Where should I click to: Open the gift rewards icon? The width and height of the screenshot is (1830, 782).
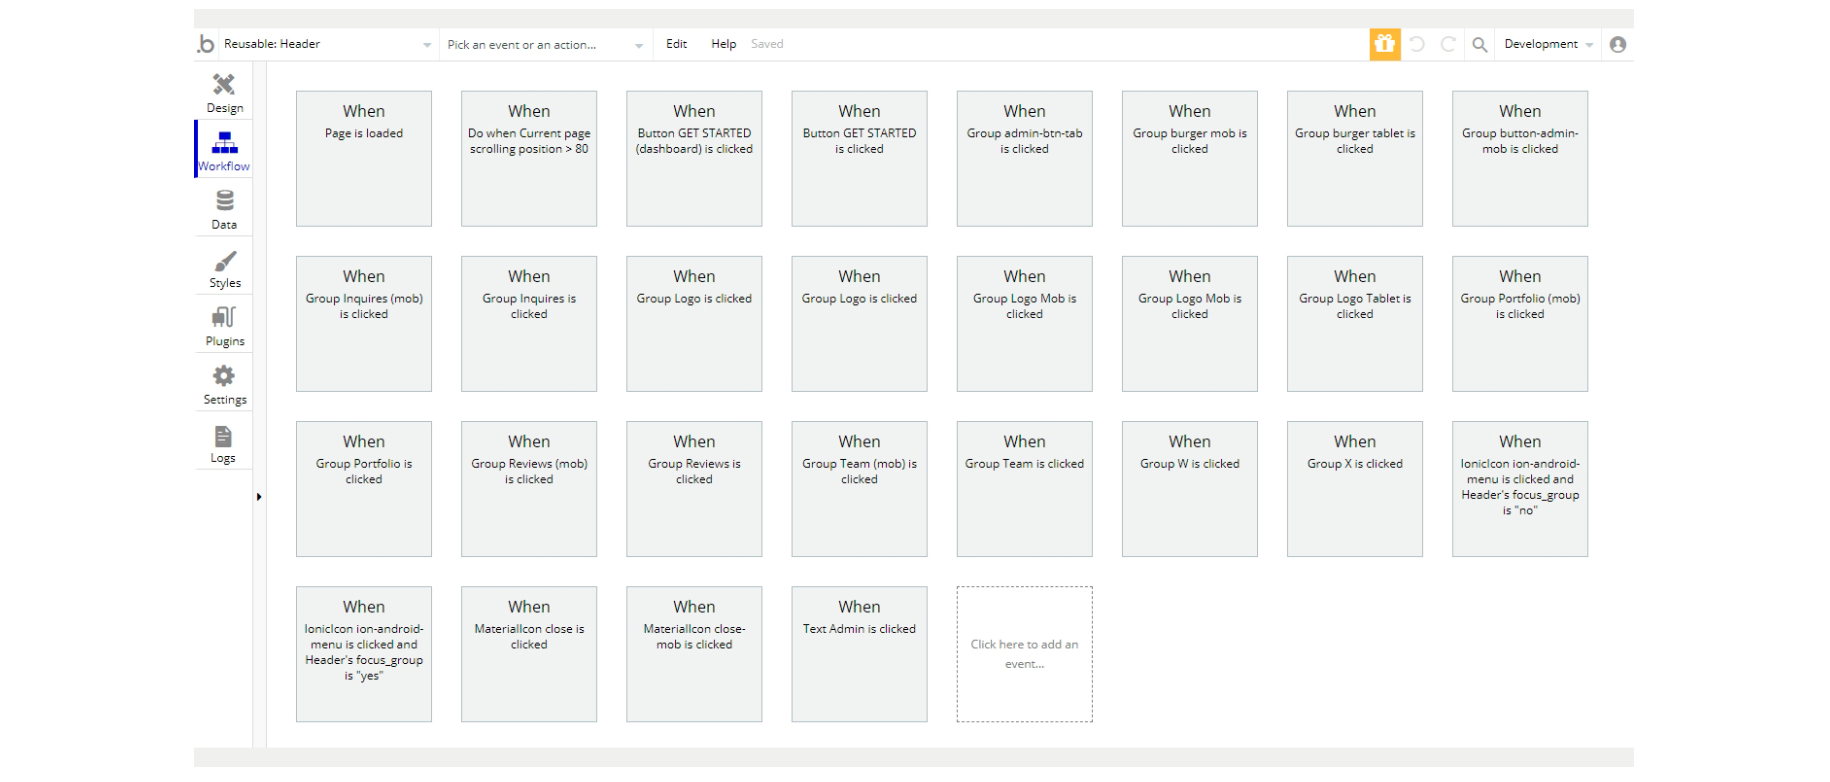(1385, 44)
